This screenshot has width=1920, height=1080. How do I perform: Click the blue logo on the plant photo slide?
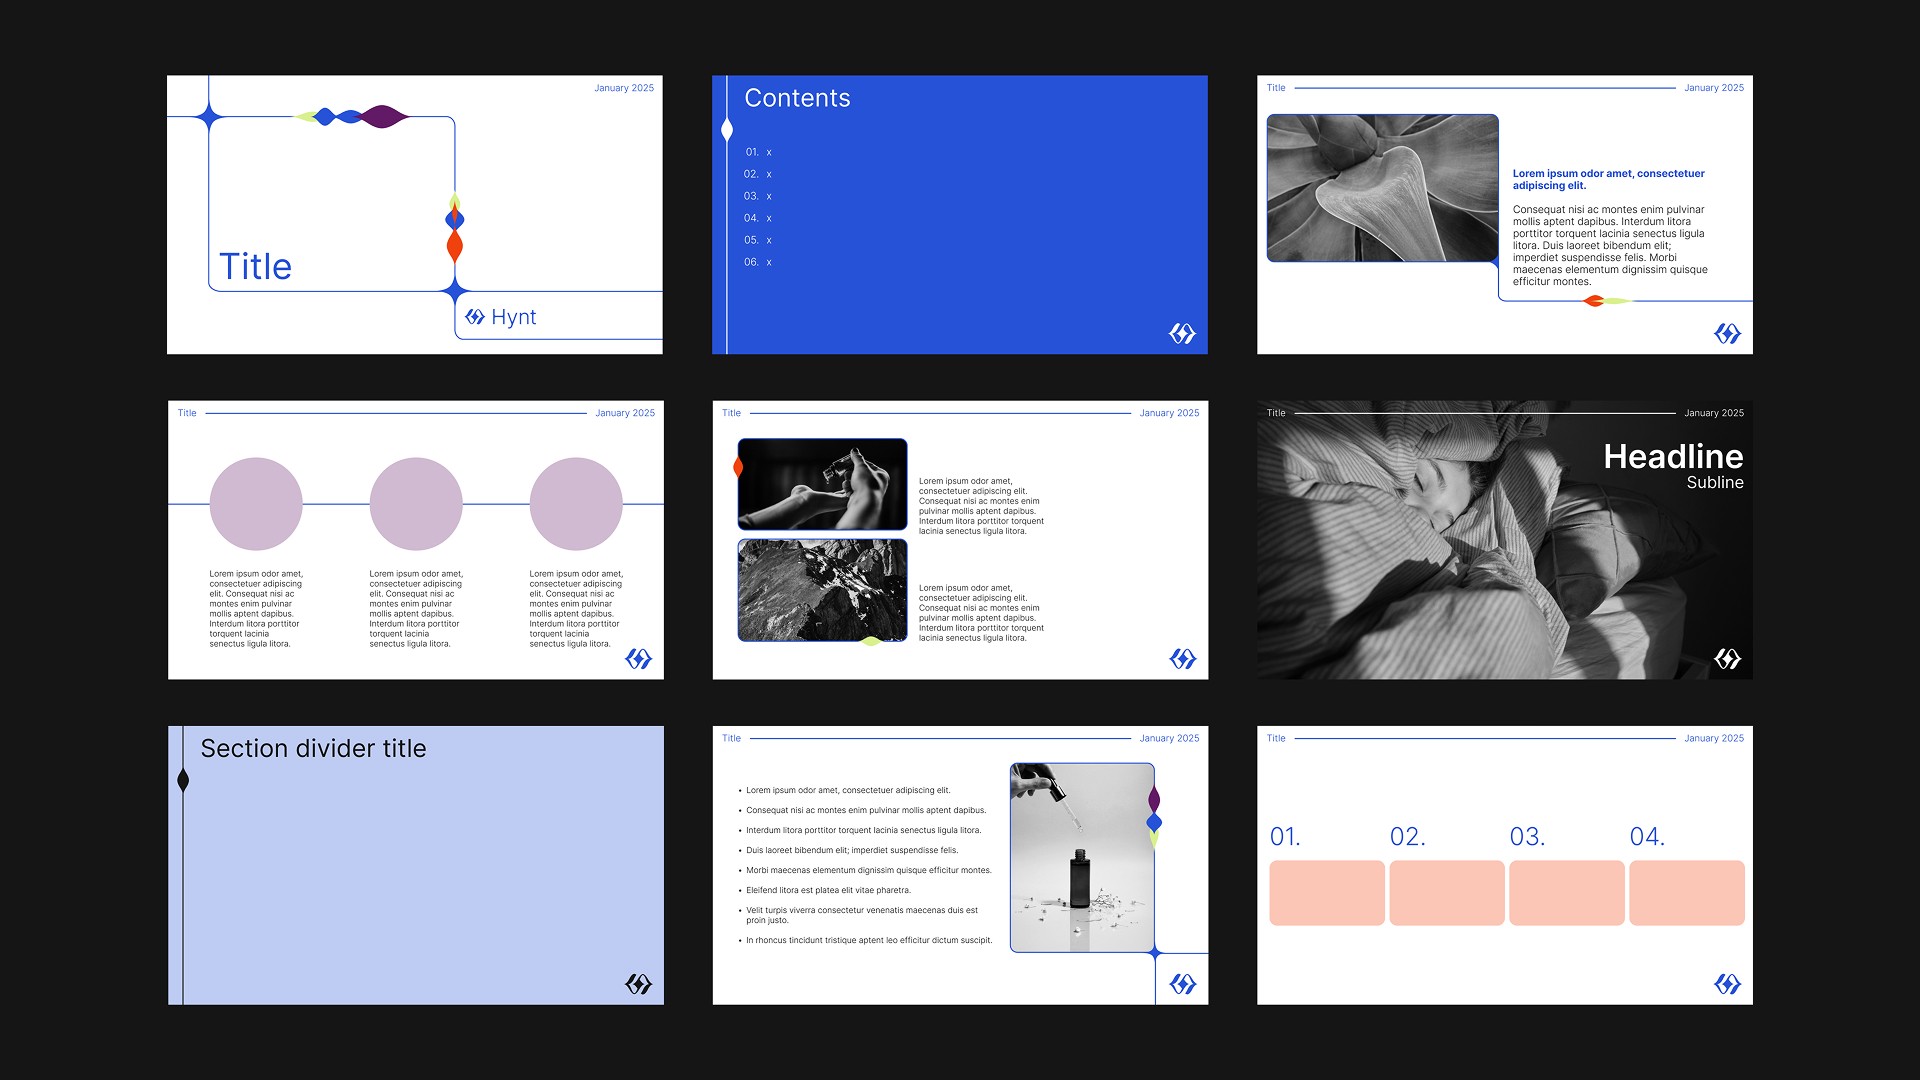coord(1727,333)
